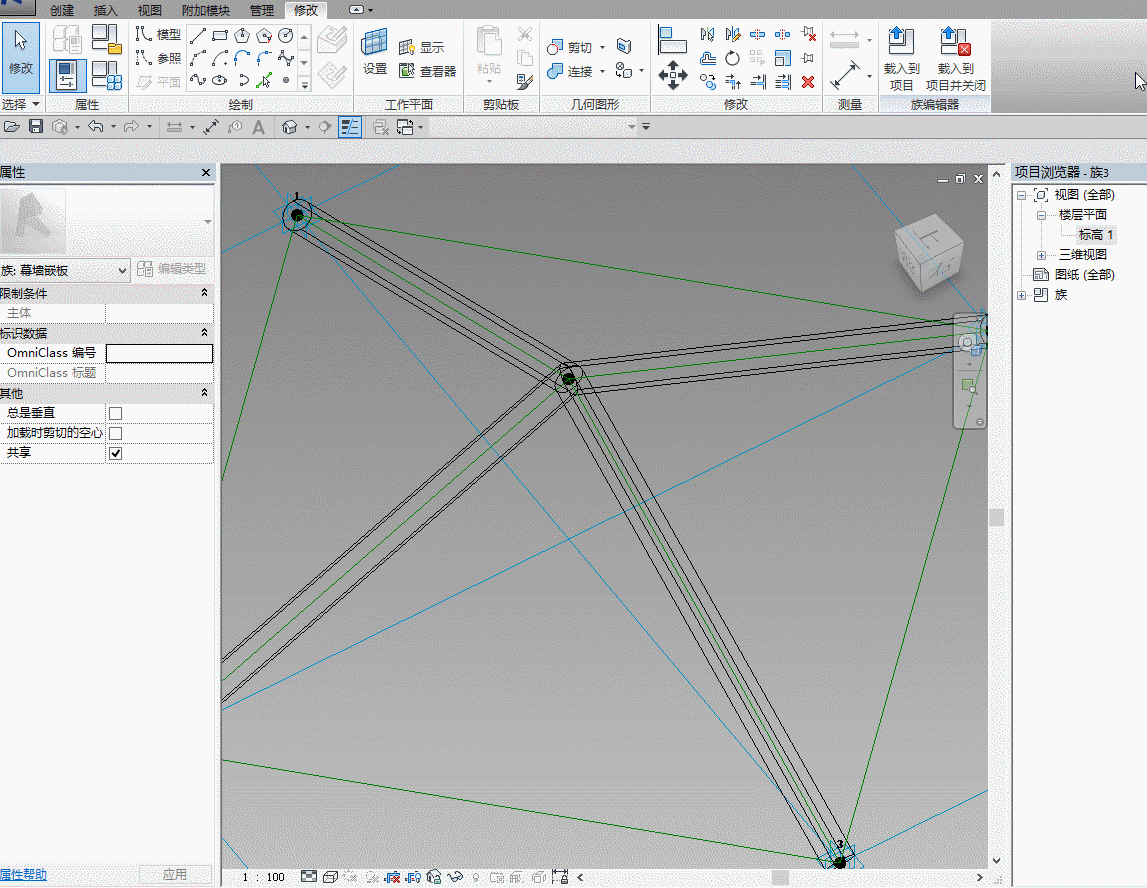Select the rotate tool in 修改 panel

pyautogui.click(x=733, y=58)
